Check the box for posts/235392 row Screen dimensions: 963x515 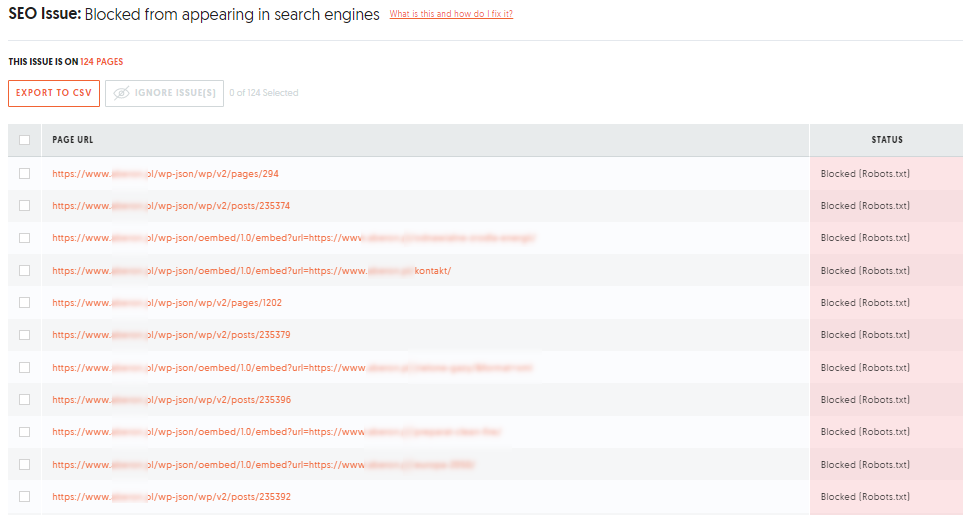point(24,497)
